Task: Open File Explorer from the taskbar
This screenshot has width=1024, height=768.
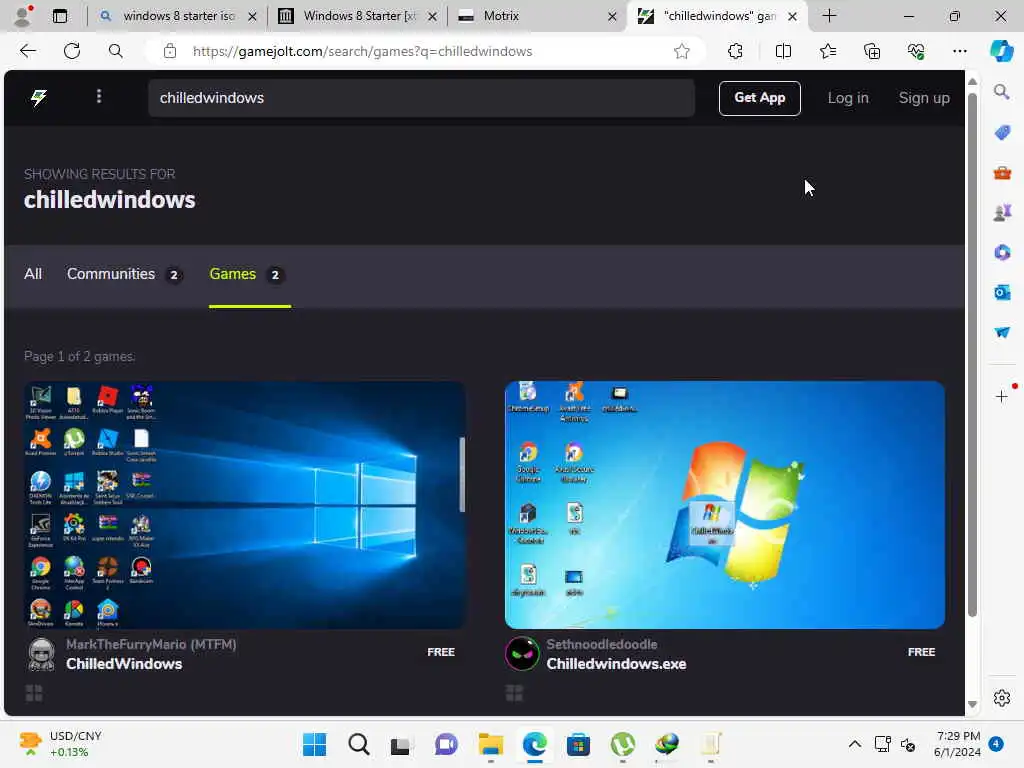Action: 490,744
